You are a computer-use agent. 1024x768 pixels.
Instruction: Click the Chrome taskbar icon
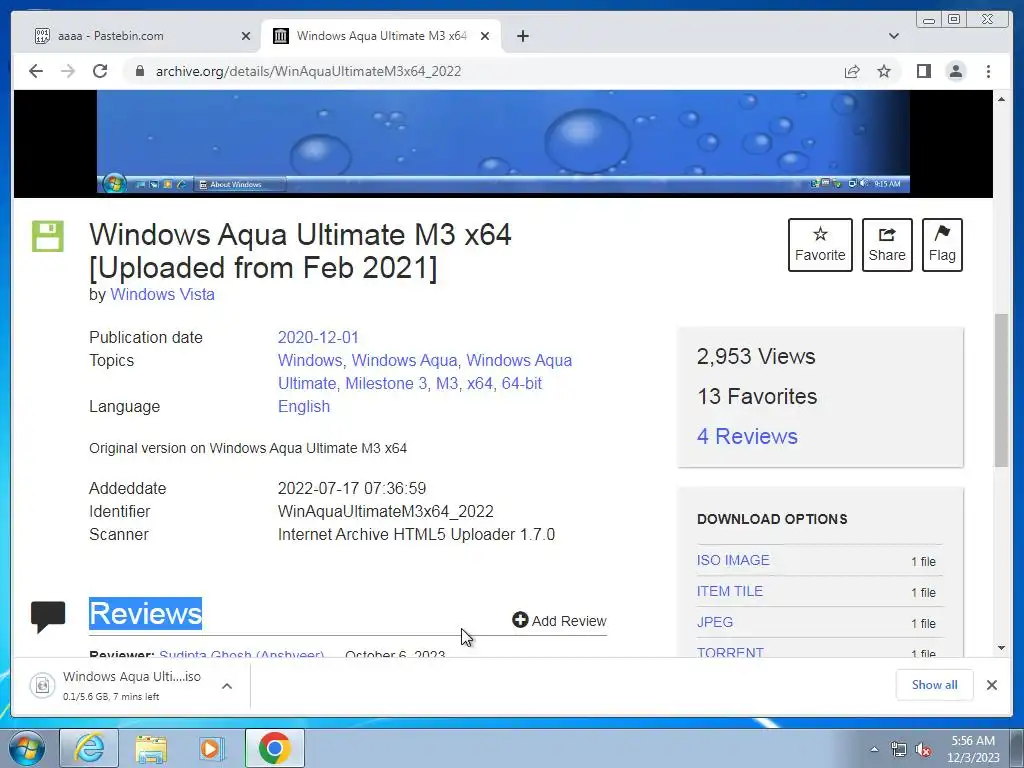[274, 748]
